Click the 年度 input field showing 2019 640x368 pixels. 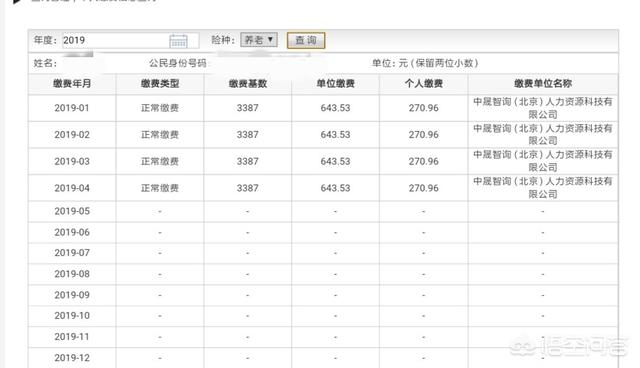tap(130, 40)
